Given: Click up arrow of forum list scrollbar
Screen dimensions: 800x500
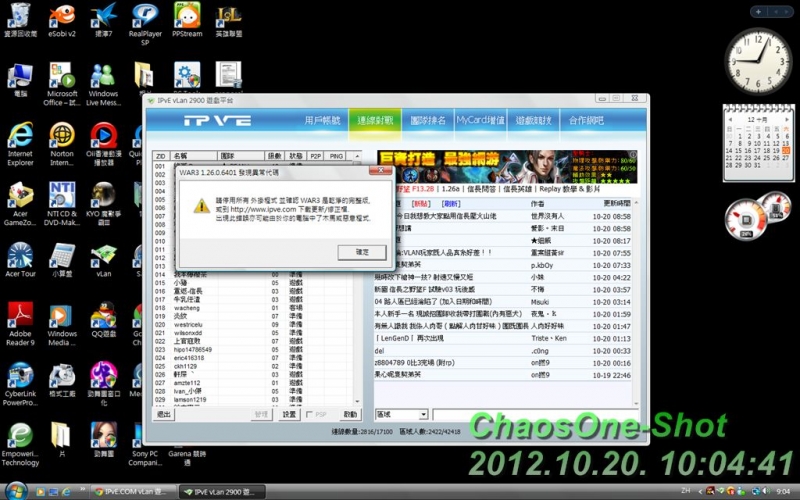Looking at the screenshot, I should 636,203.
